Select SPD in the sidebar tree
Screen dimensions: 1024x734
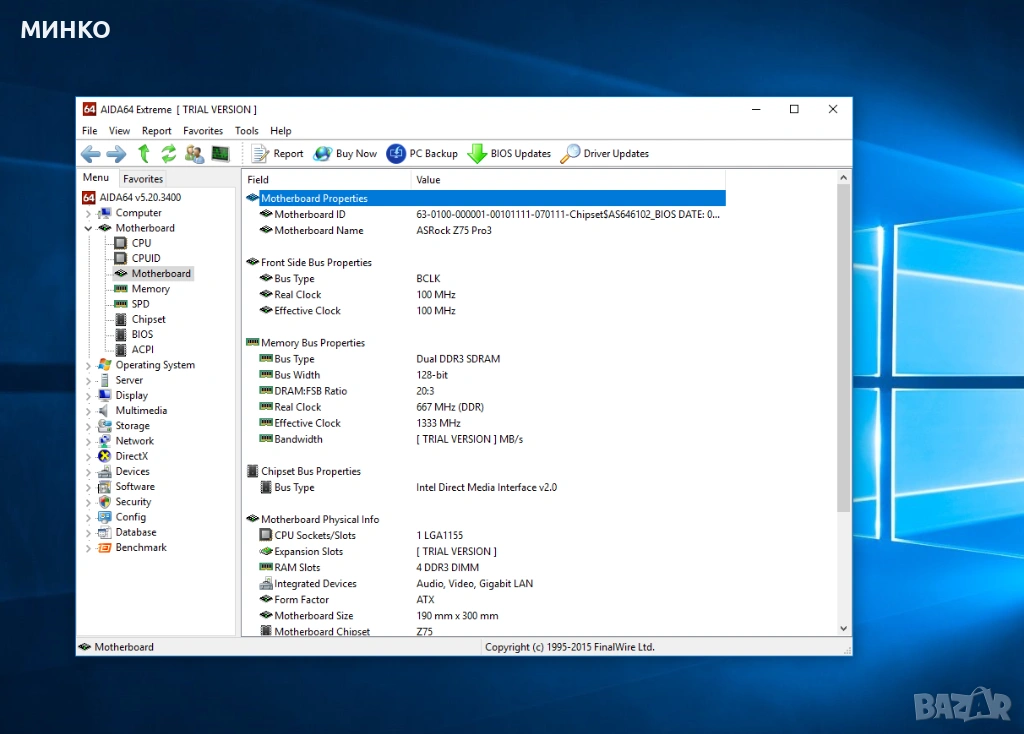(x=140, y=304)
